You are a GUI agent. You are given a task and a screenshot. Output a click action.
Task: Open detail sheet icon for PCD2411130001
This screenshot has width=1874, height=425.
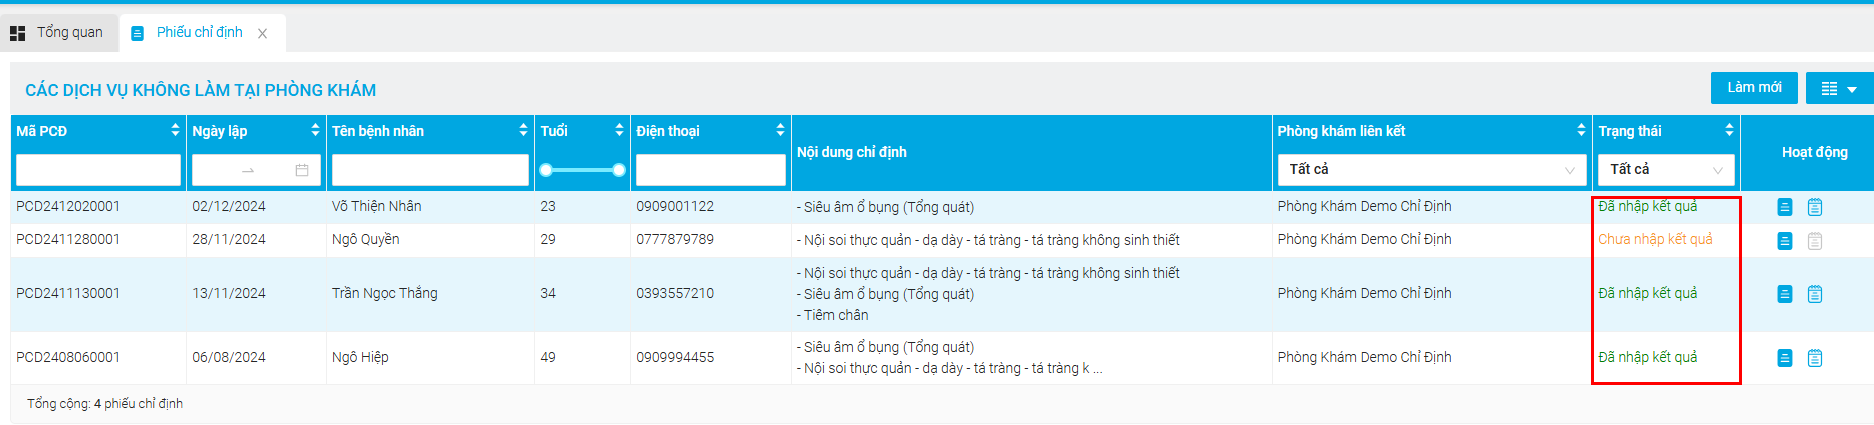tap(1785, 294)
